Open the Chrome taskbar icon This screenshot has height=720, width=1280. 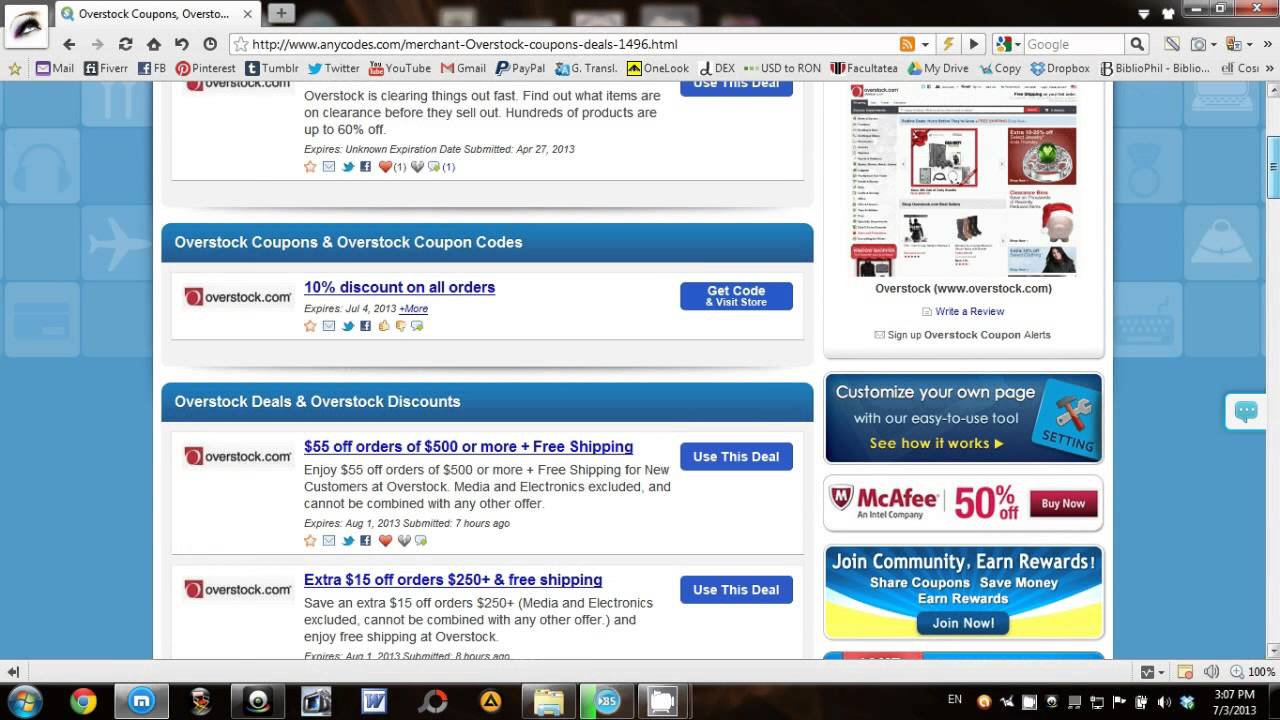click(x=83, y=701)
